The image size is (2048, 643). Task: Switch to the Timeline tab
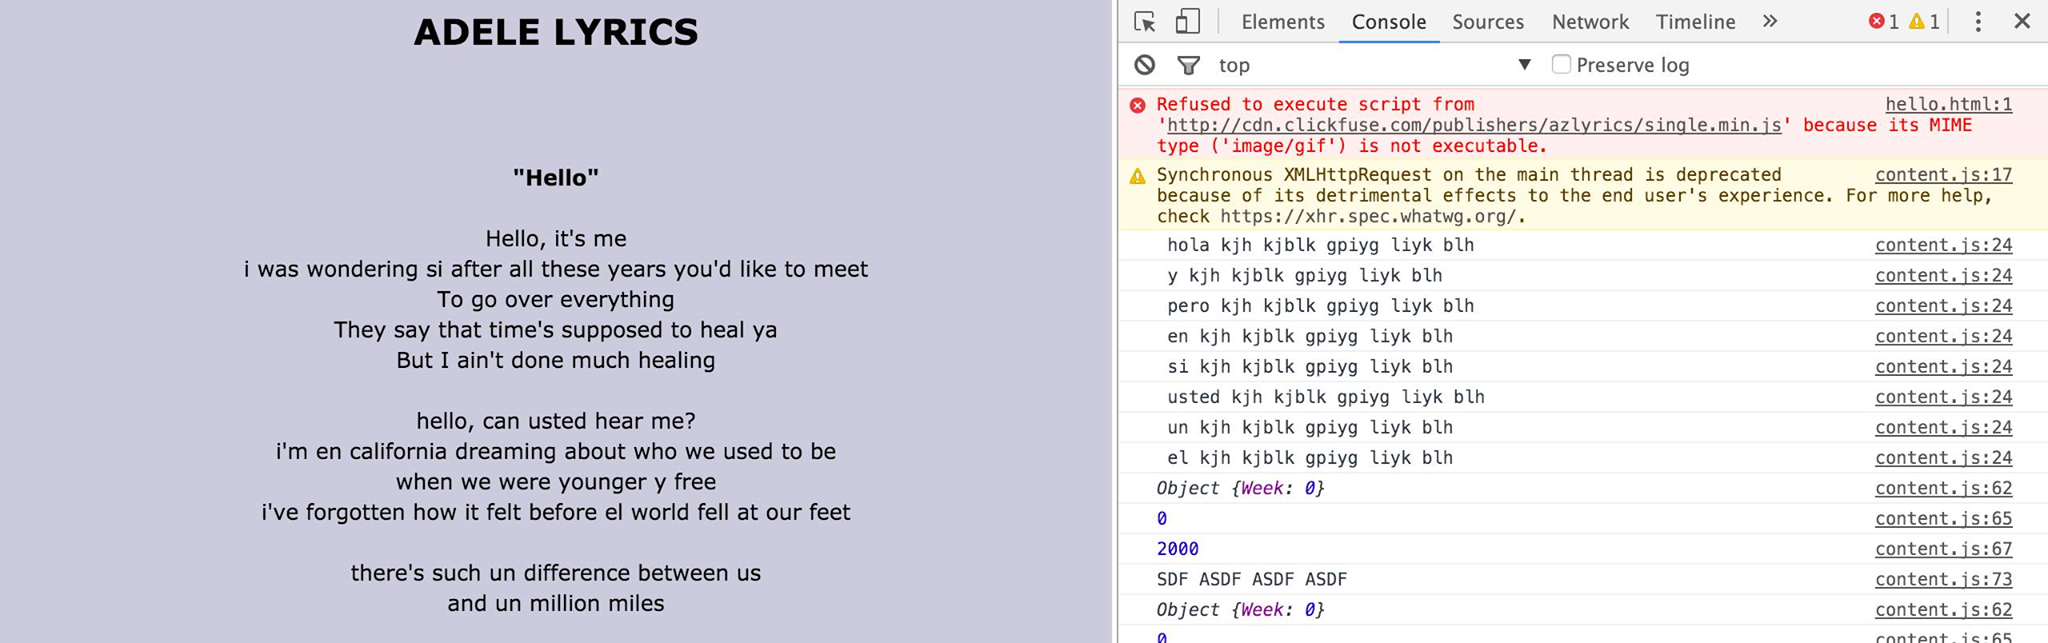click(x=1695, y=22)
